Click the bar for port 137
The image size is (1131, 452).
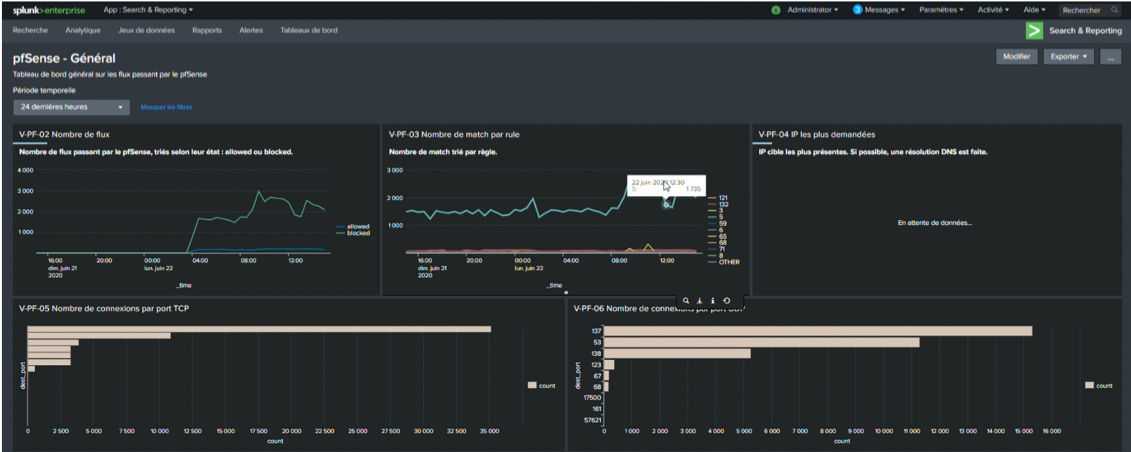click(x=818, y=331)
